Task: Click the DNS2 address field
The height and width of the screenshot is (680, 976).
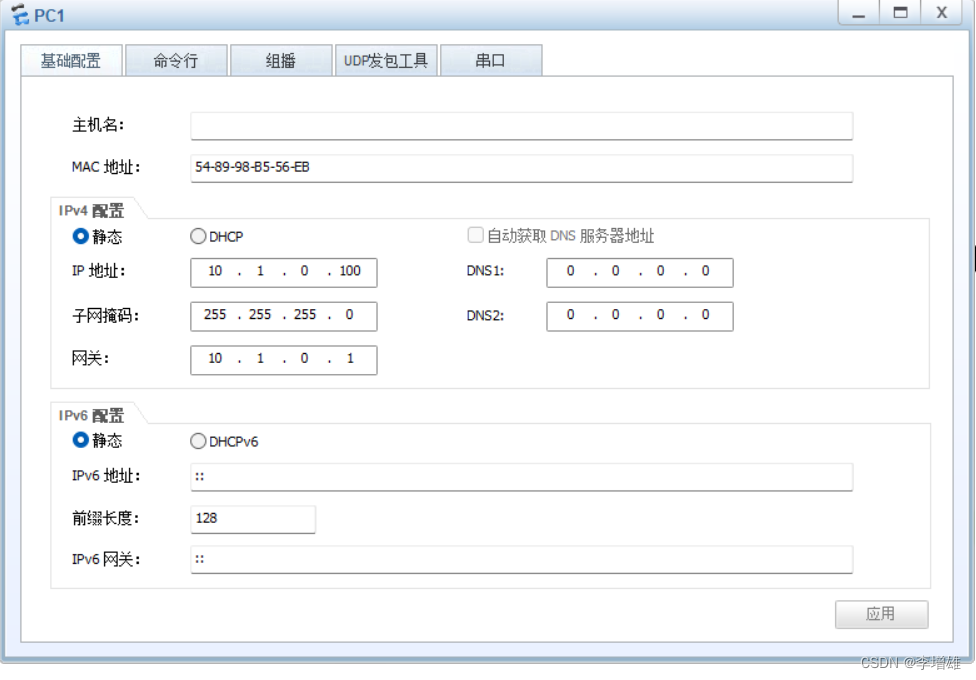Action: (640, 316)
